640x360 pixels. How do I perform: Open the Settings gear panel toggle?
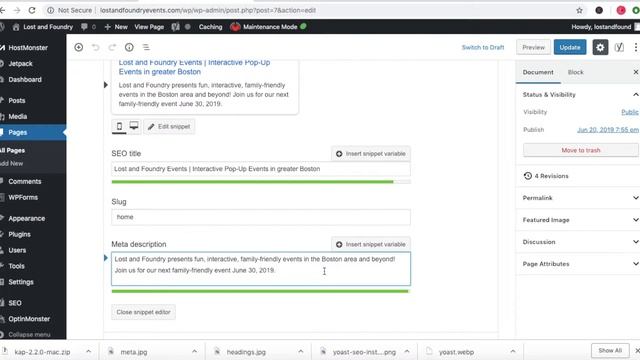[x=600, y=47]
